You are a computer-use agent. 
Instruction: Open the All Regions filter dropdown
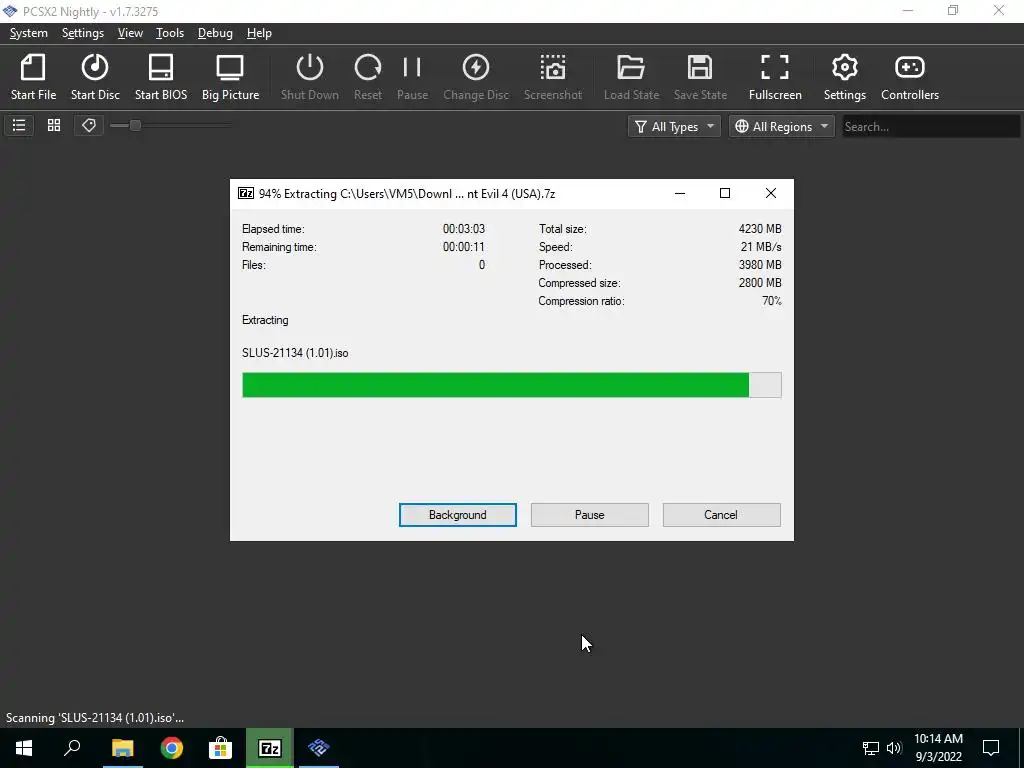pyautogui.click(x=782, y=126)
